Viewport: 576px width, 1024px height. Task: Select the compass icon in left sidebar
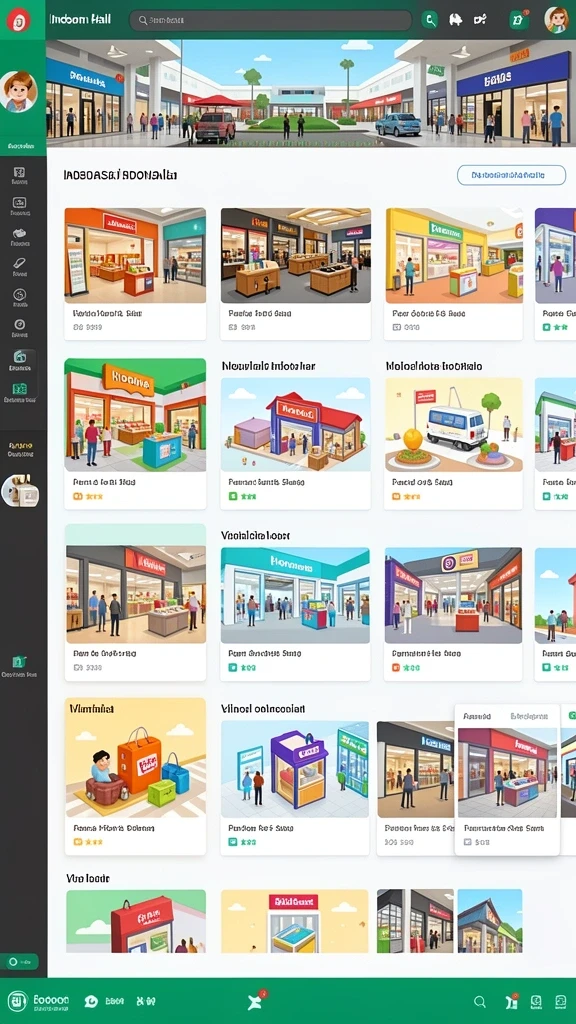point(20,325)
